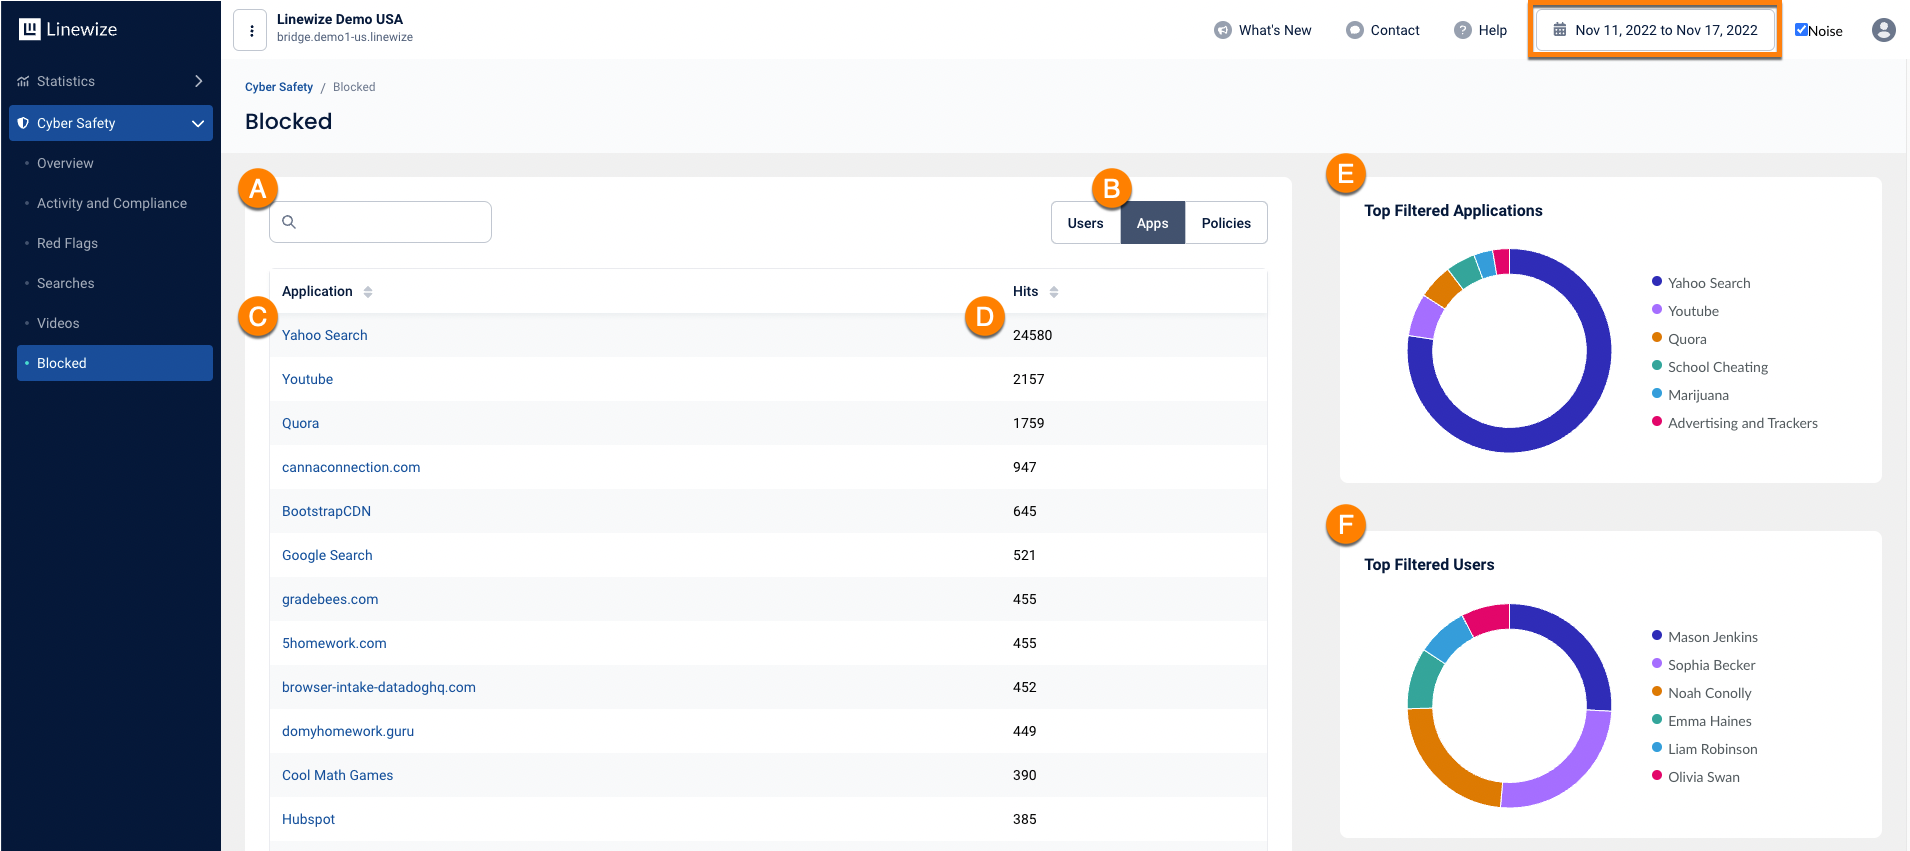
Task: Open the three-dot device menu
Action: click(x=250, y=30)
